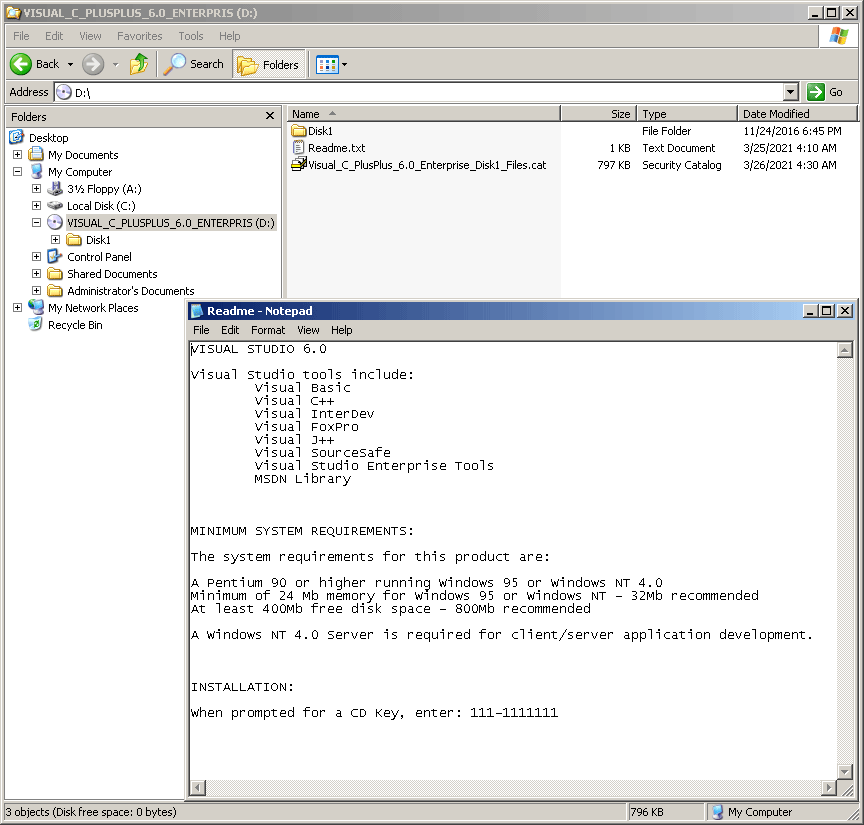This screenshot has height=825, width=864.
Task: Expand the 3½ Floppy (A:) node
Action: 36,188
